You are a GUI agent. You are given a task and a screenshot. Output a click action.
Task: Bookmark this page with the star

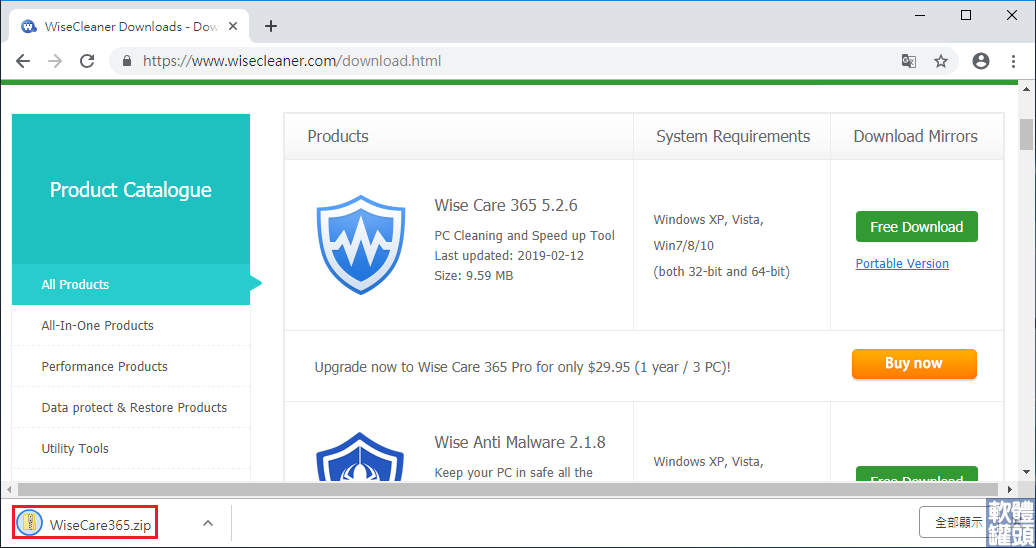941,61
